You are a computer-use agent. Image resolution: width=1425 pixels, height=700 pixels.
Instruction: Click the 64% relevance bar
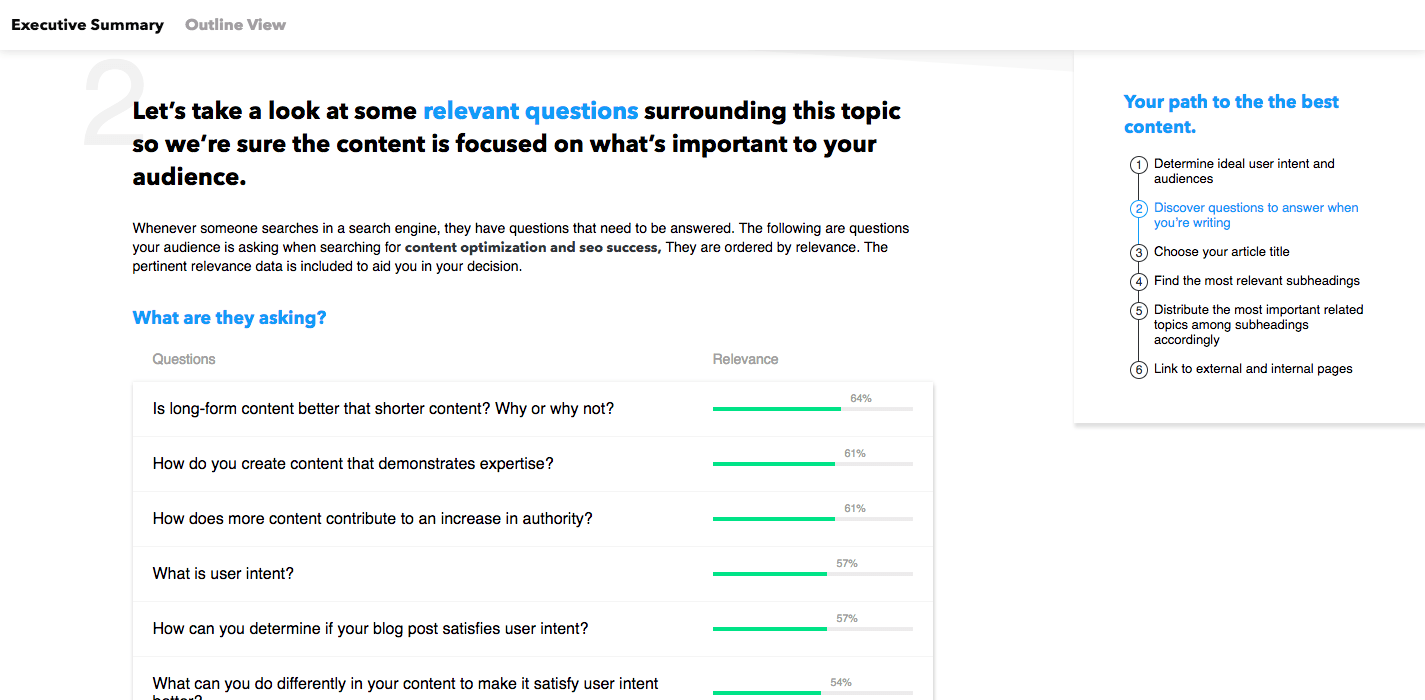coord(812,409)
